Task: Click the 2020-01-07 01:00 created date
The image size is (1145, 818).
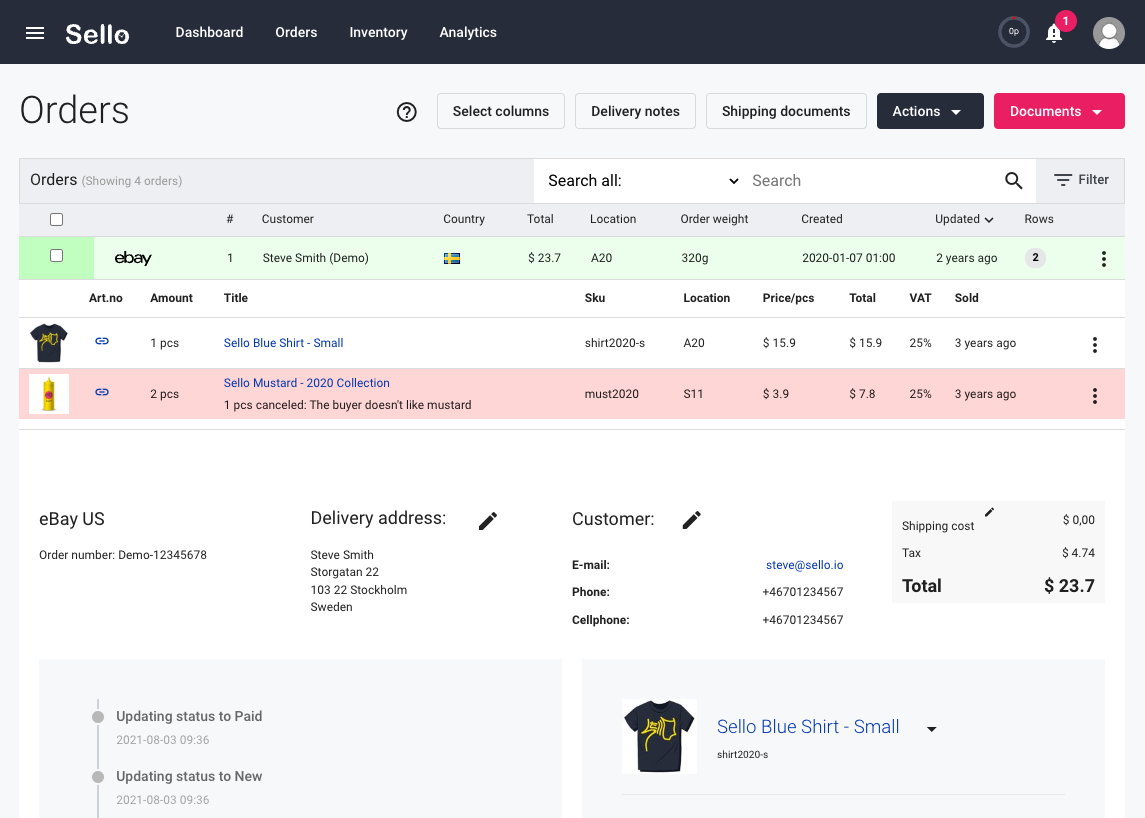Action: 849,258
